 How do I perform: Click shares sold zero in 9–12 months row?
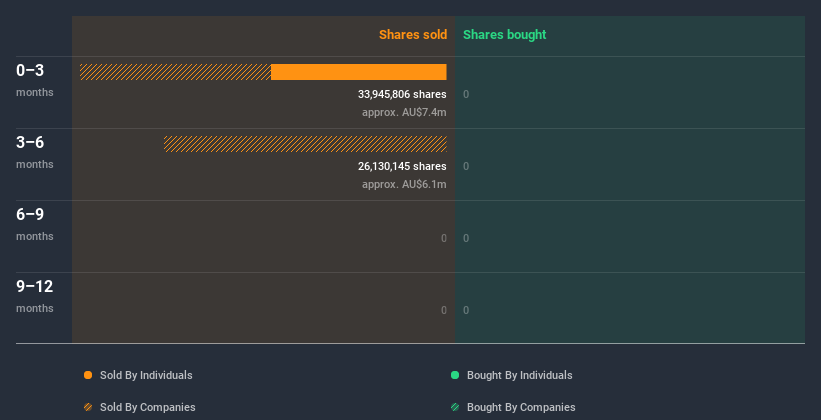(443, 310)
